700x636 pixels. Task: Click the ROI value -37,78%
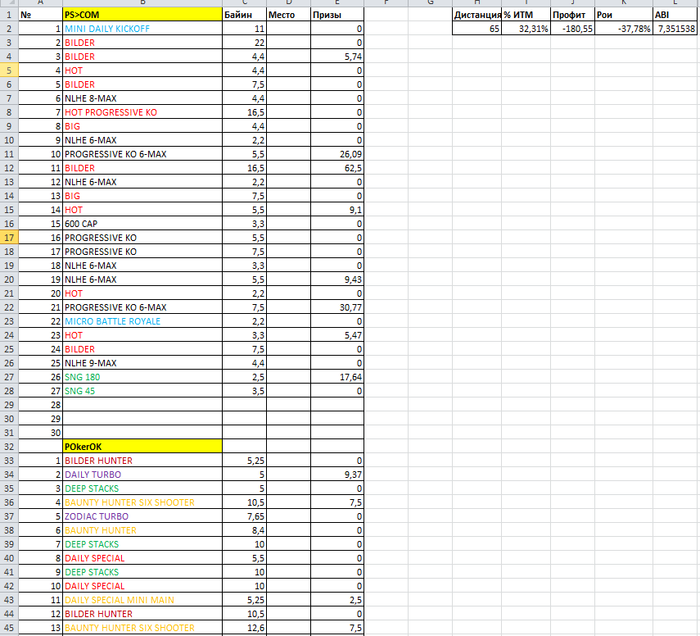click(623, 29)
